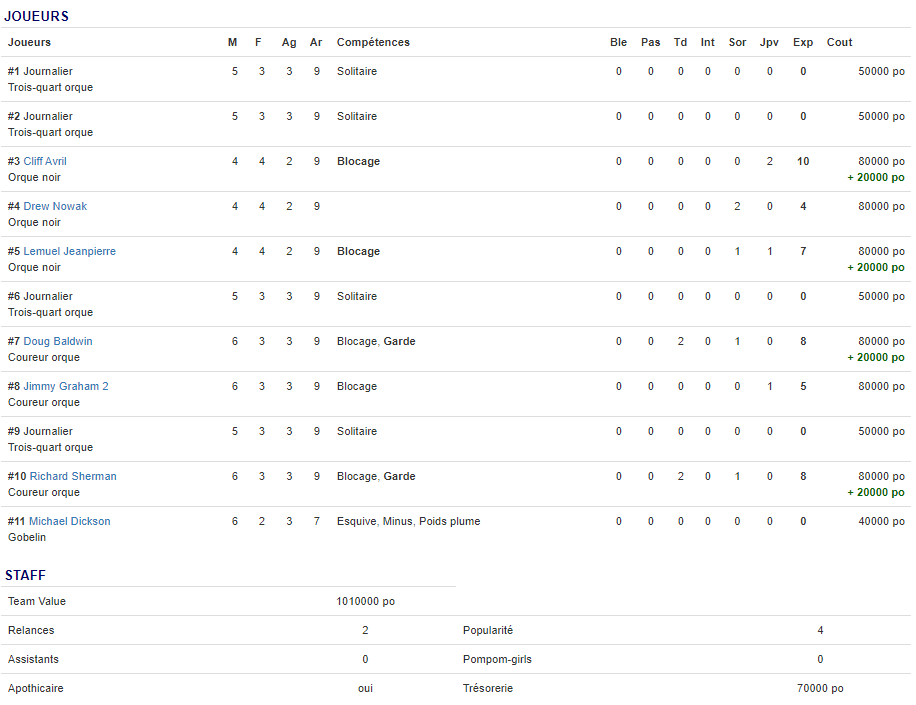Open Lemuel Jeanpierre's profile link
Image resolution: width=916 pixels, height=705 pixels.
point(69,251)
